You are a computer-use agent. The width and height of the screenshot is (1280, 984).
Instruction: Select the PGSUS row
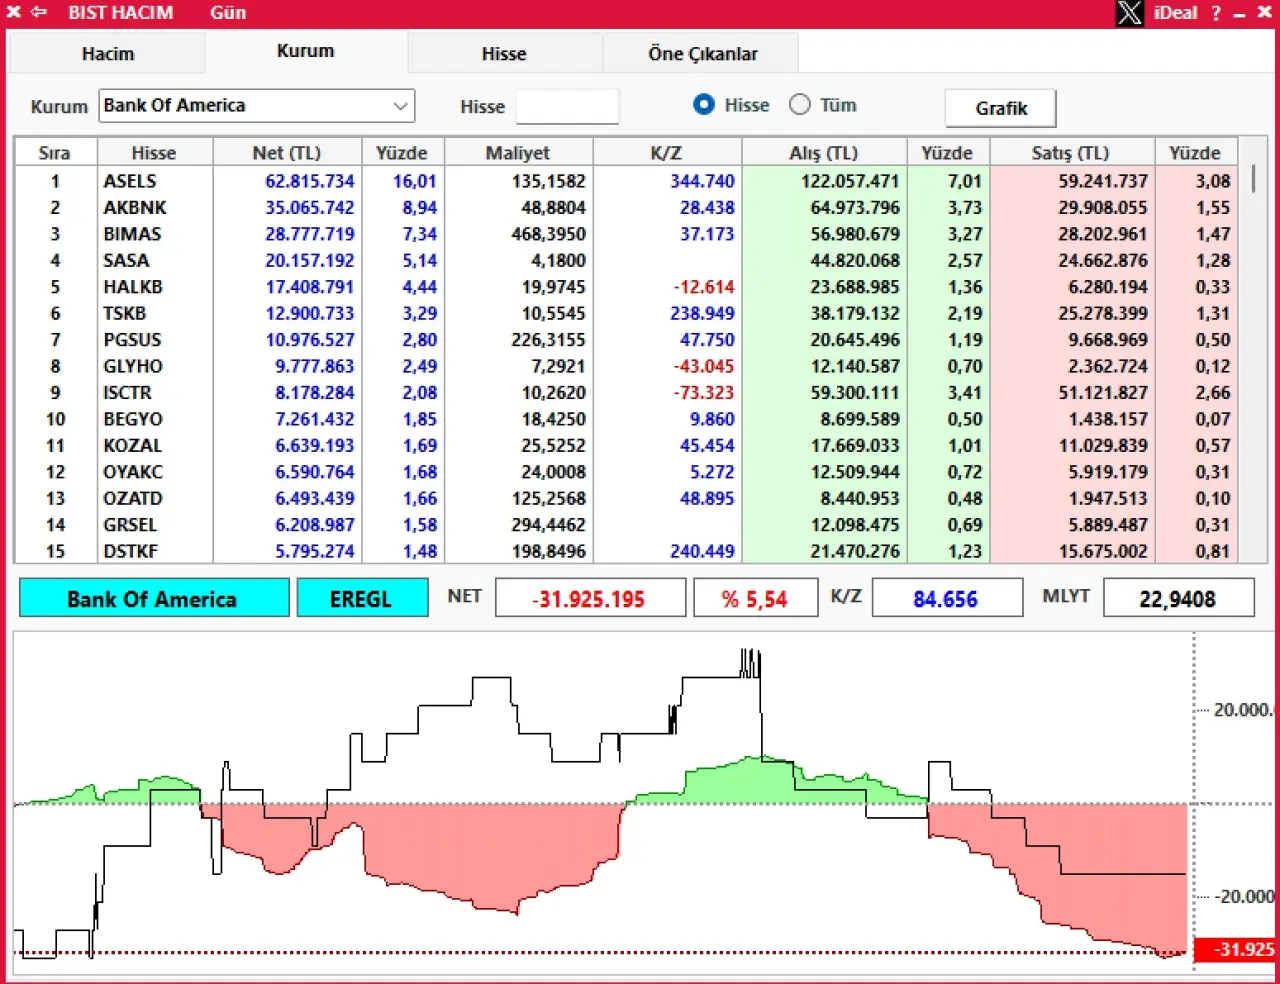[626, 340]
